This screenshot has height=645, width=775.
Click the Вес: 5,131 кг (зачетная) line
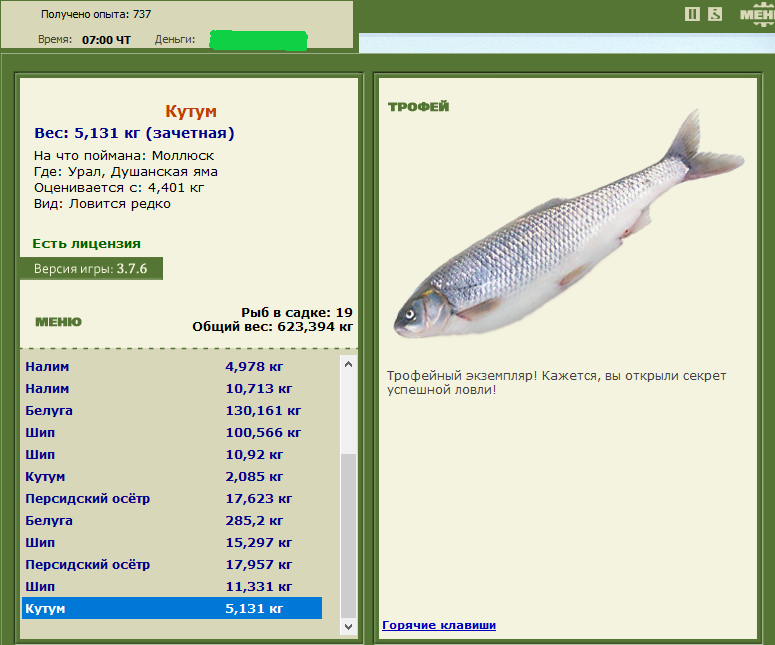[134, 133]
